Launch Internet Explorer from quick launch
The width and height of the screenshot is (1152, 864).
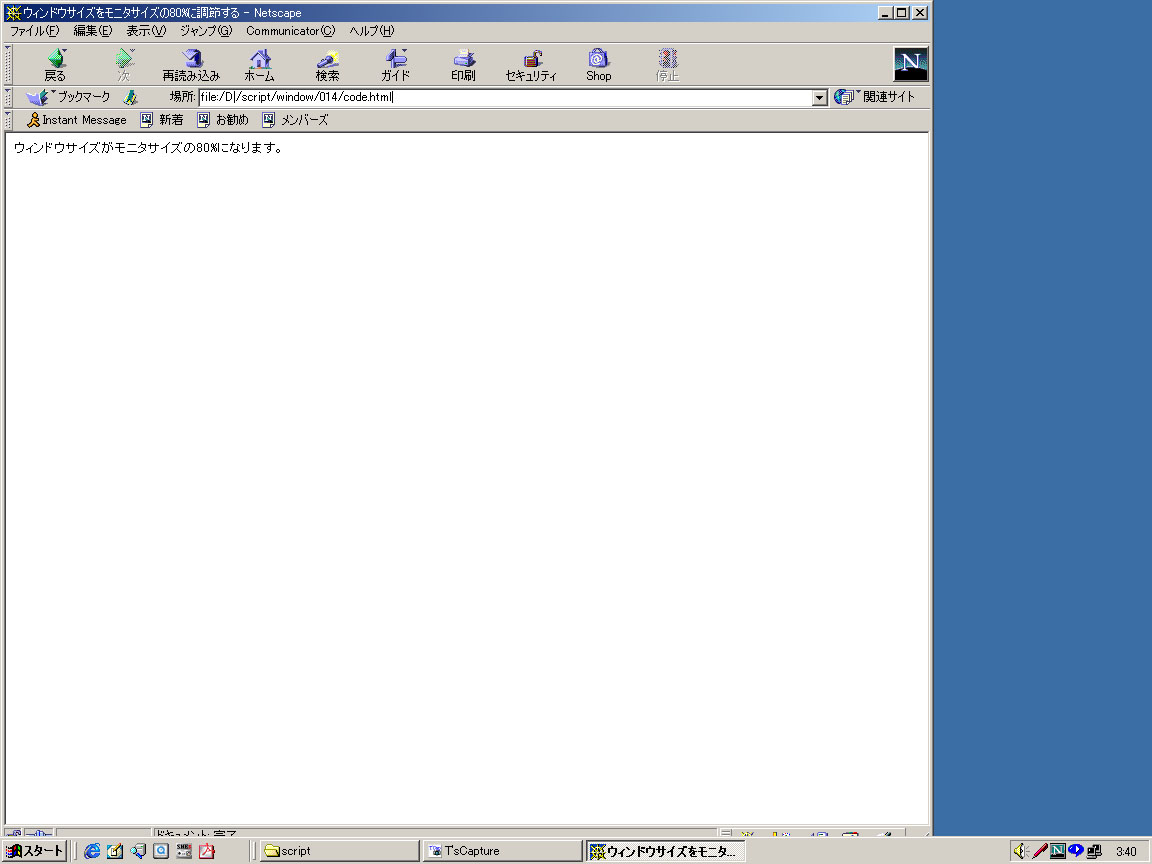tap(92, 851)
